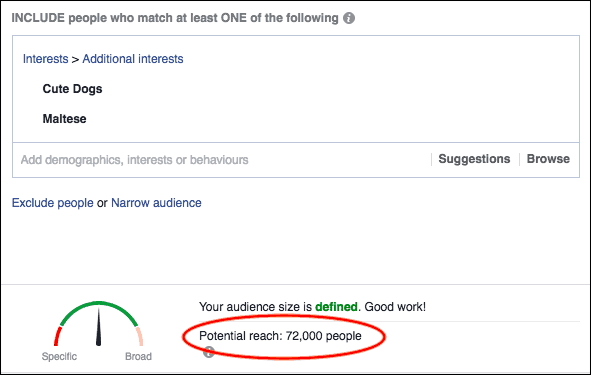
Task: Click the green 'defined' word
Action: pyautogui.click(x=336, y=307)
